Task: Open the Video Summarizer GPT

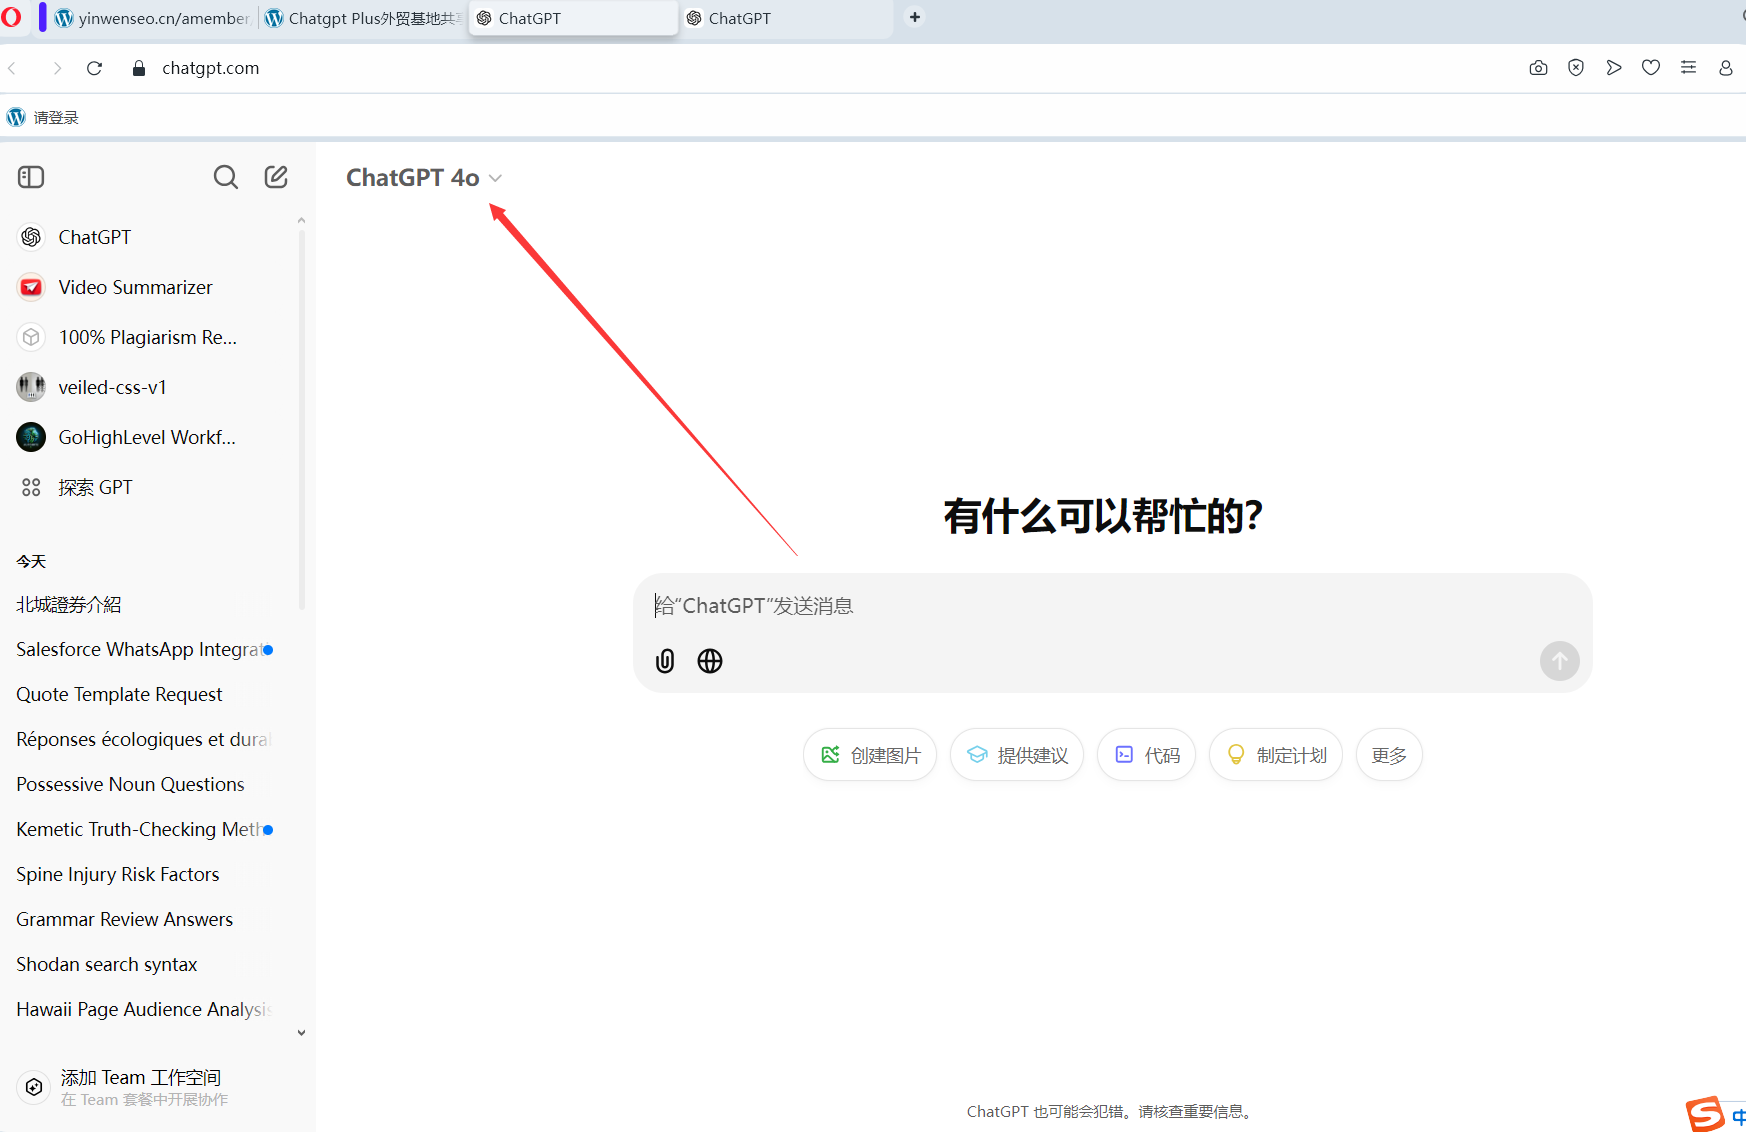Action: pos(135,287)
